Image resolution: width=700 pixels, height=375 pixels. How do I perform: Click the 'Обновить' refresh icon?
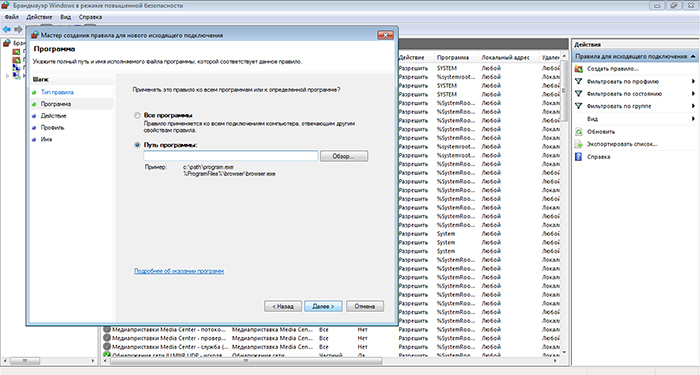(x=579, y=132)
